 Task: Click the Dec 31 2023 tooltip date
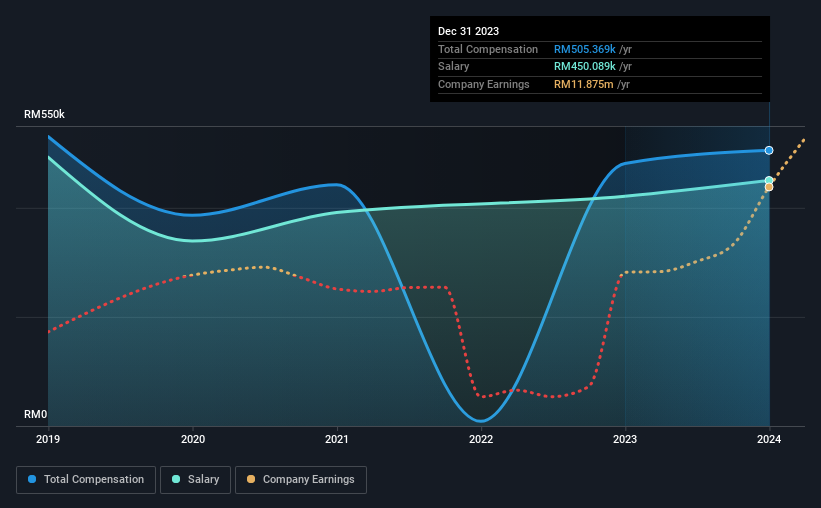[468, 31]
